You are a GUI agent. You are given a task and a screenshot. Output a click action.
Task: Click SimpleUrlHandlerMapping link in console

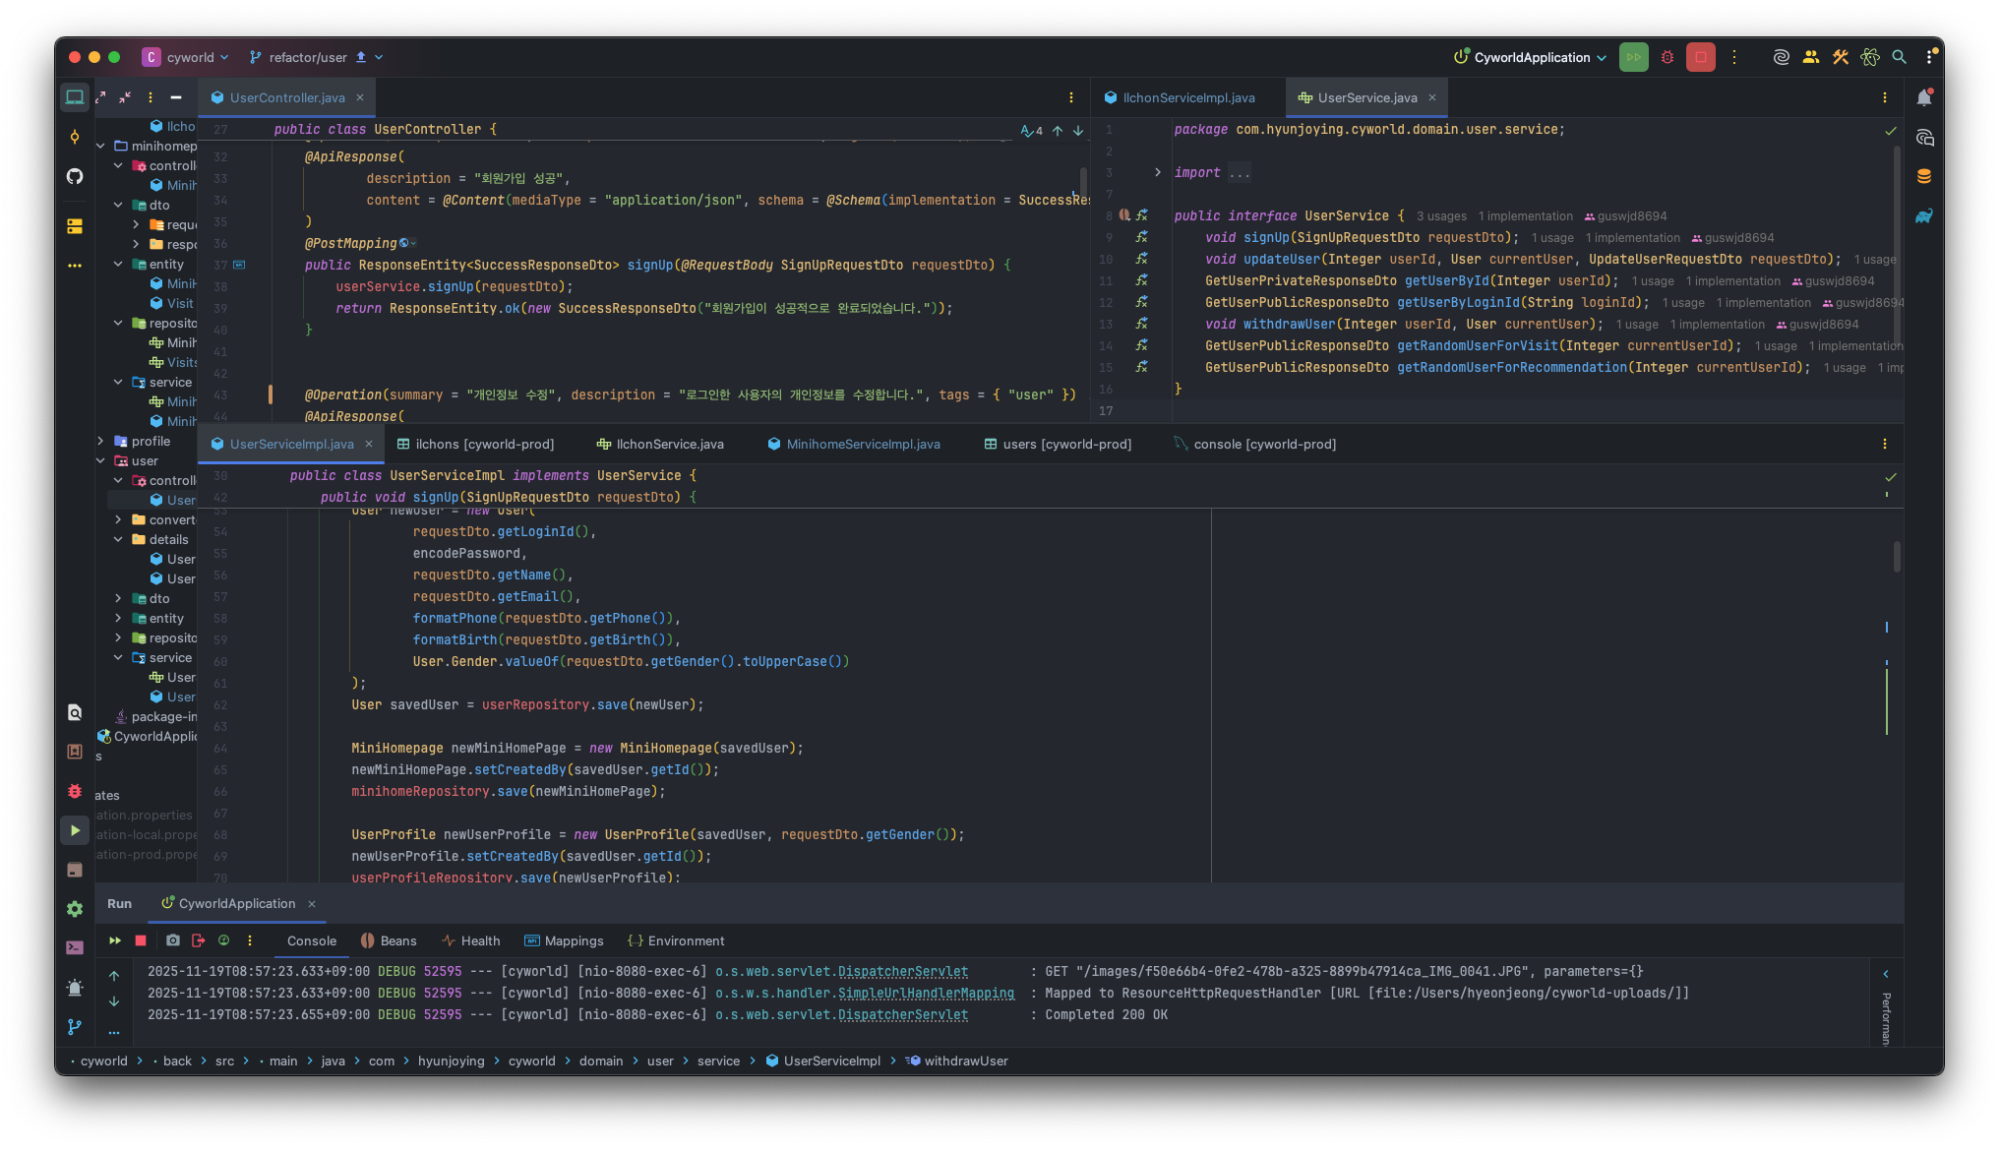925,993
